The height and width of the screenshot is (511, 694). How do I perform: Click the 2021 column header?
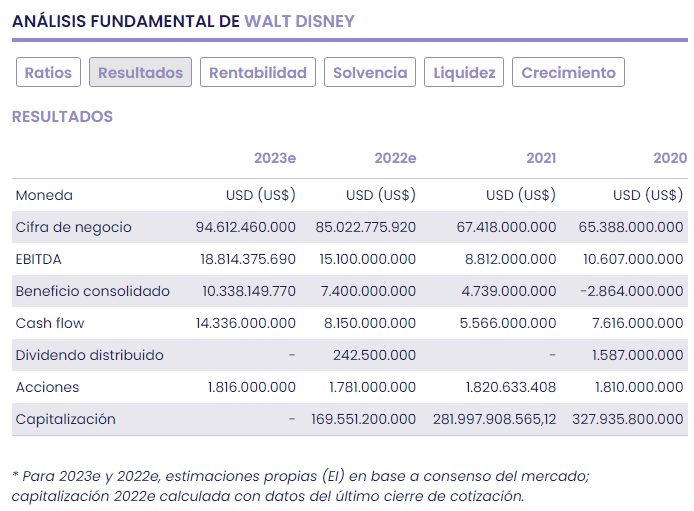point(541,158)
